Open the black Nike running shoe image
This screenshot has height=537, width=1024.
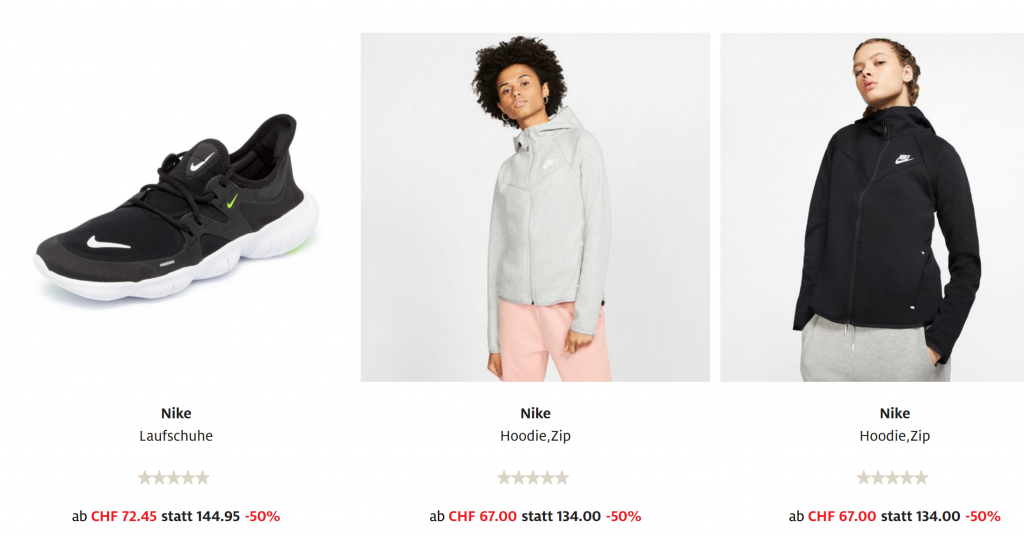pos(176,207)
